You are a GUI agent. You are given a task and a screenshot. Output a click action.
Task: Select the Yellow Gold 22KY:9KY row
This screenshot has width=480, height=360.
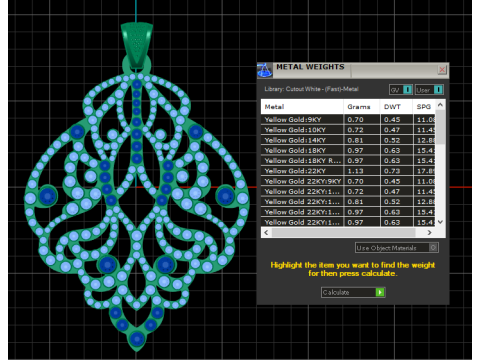pyautogui.click(x=348, y=181)
